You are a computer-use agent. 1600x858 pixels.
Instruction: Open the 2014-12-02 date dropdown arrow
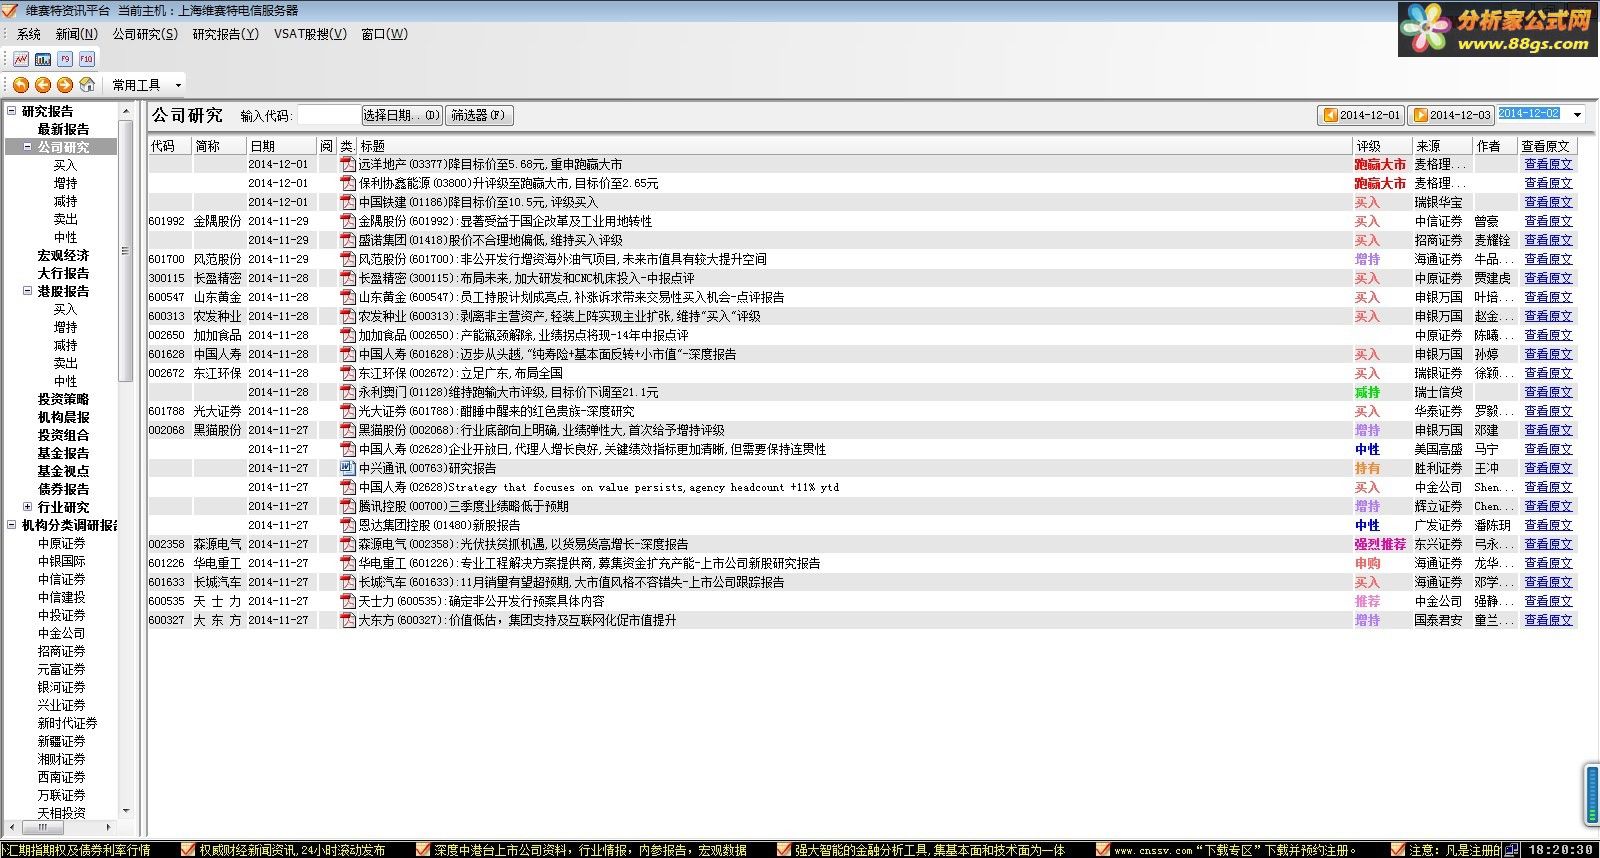click(x=1577, y=115)
